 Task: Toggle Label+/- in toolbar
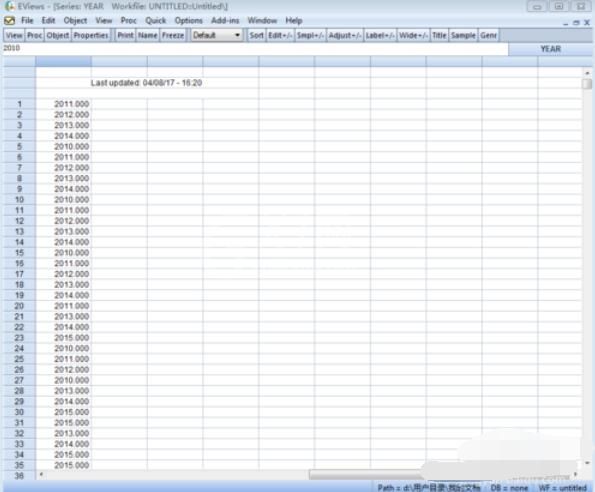(380, 35)
